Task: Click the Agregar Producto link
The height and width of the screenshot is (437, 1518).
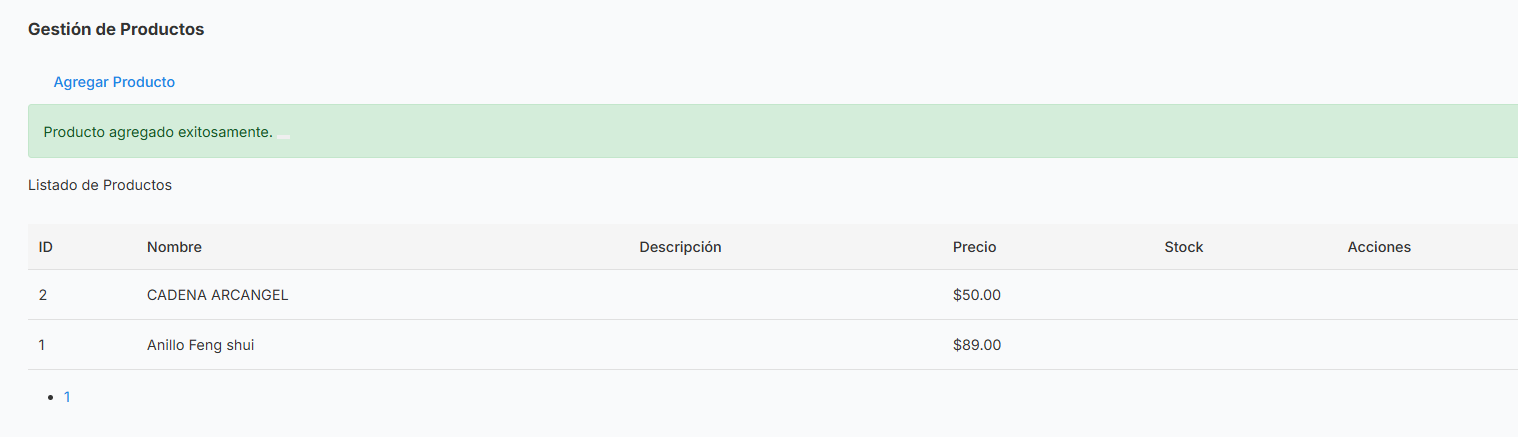Action: 114,82
